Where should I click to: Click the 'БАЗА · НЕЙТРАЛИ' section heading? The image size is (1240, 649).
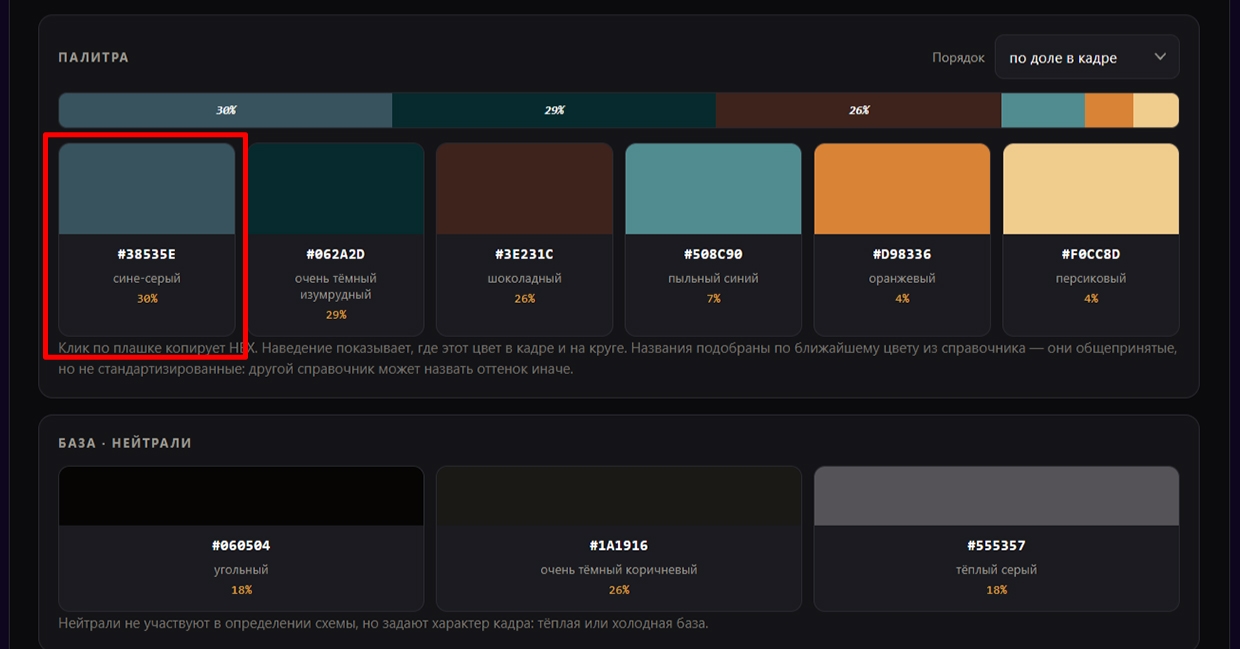125,443
